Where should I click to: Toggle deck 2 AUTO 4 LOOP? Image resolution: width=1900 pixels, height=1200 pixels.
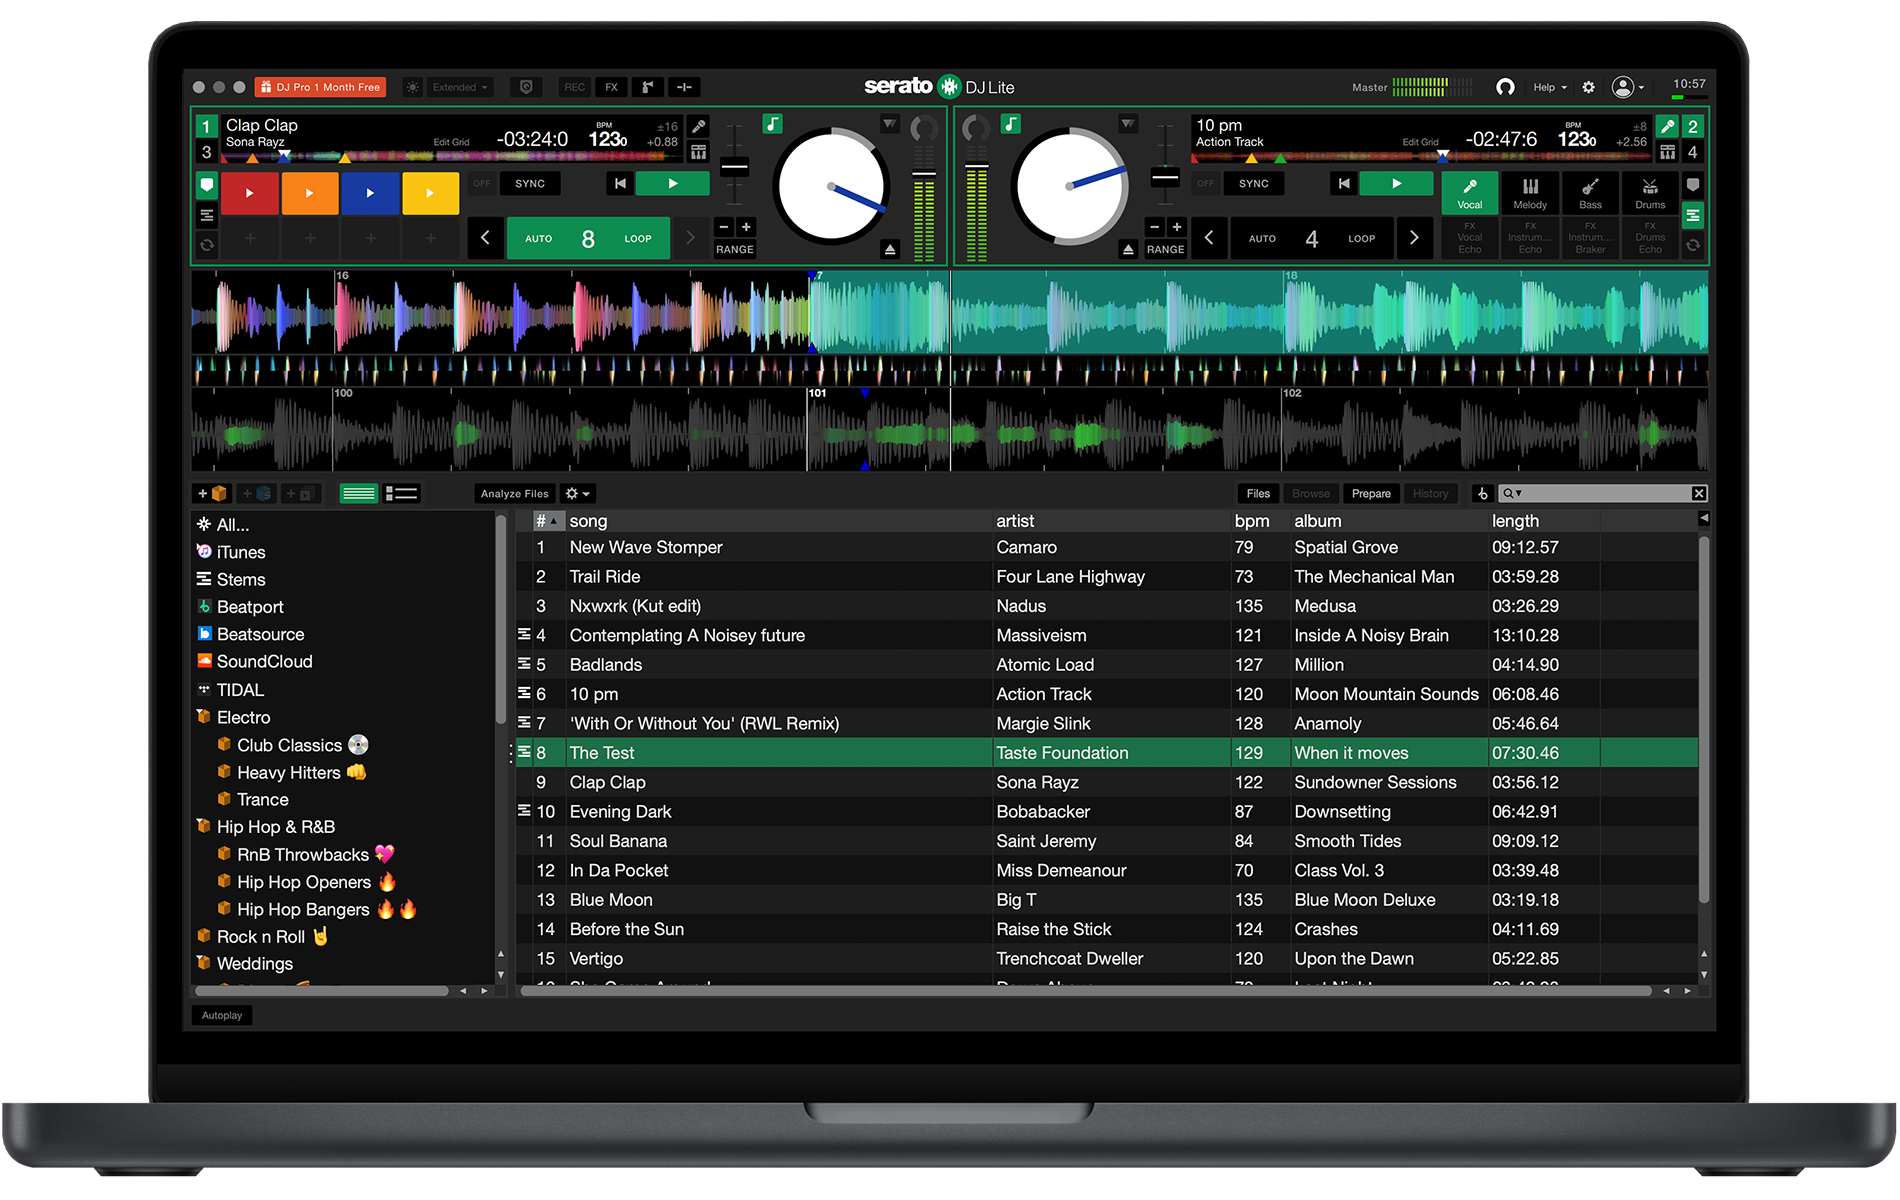point(1311,238)
